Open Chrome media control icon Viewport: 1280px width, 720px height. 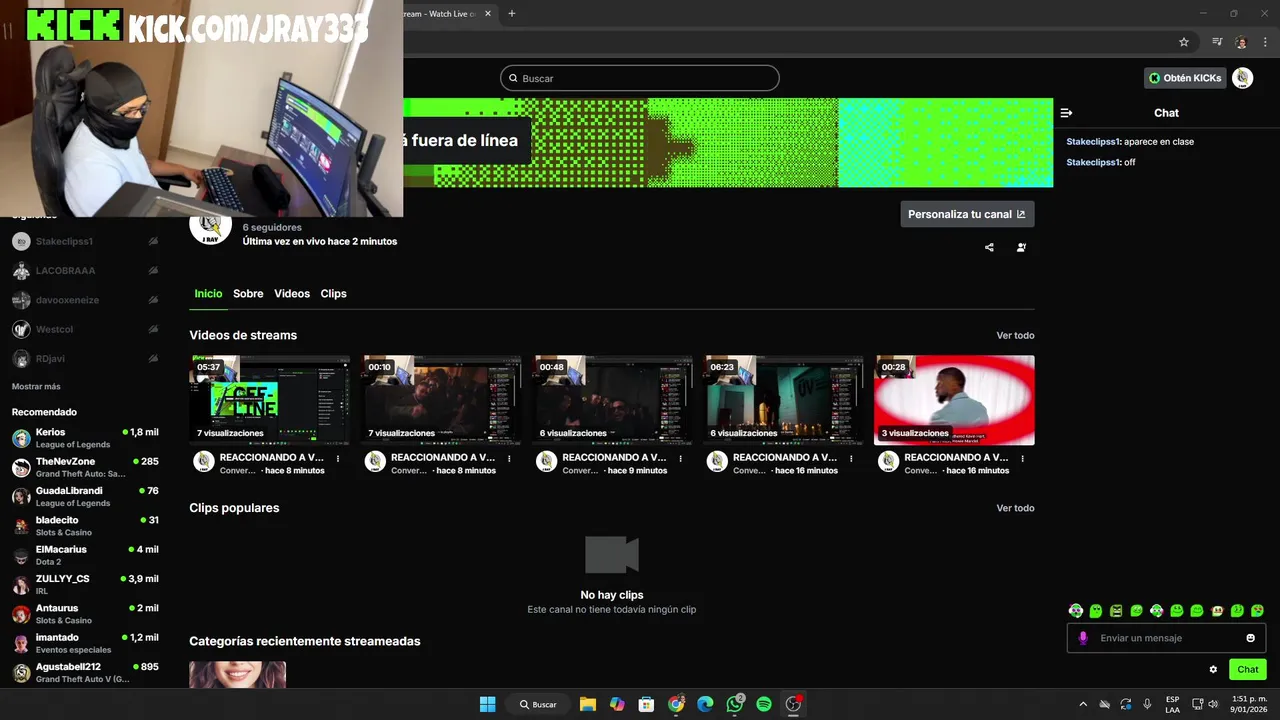click(x=1217, y=42)
